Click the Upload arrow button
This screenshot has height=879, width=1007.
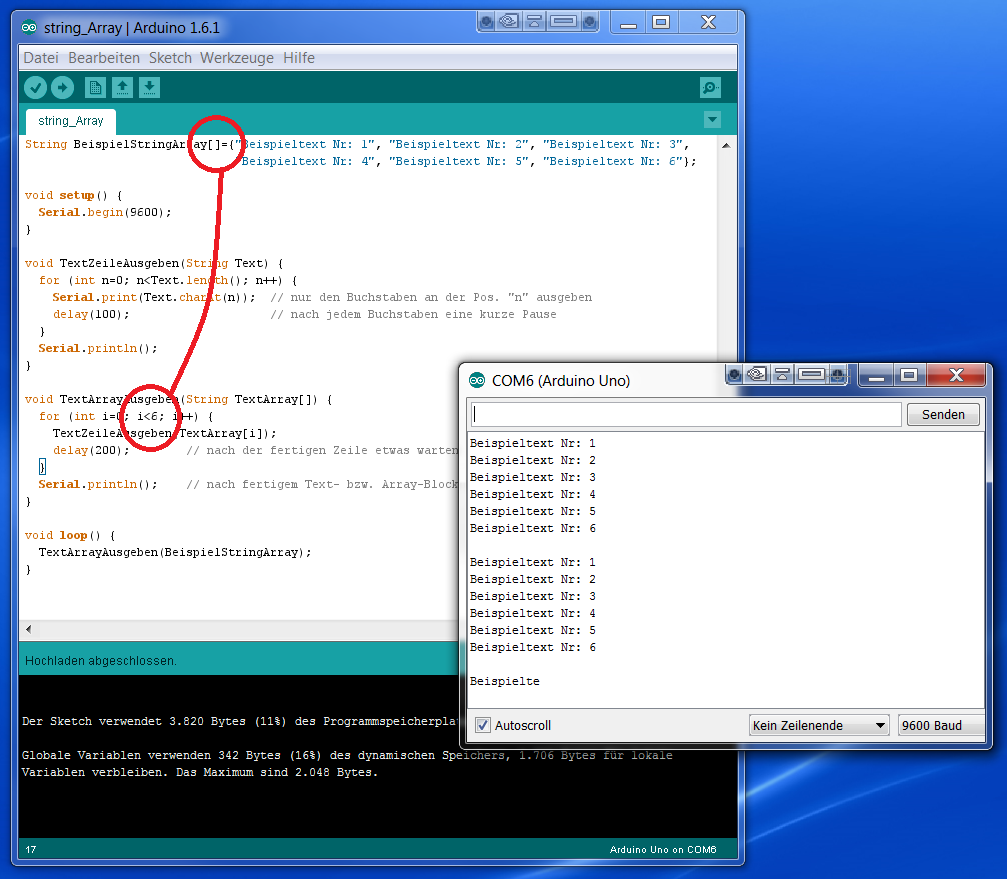[62, 87]
